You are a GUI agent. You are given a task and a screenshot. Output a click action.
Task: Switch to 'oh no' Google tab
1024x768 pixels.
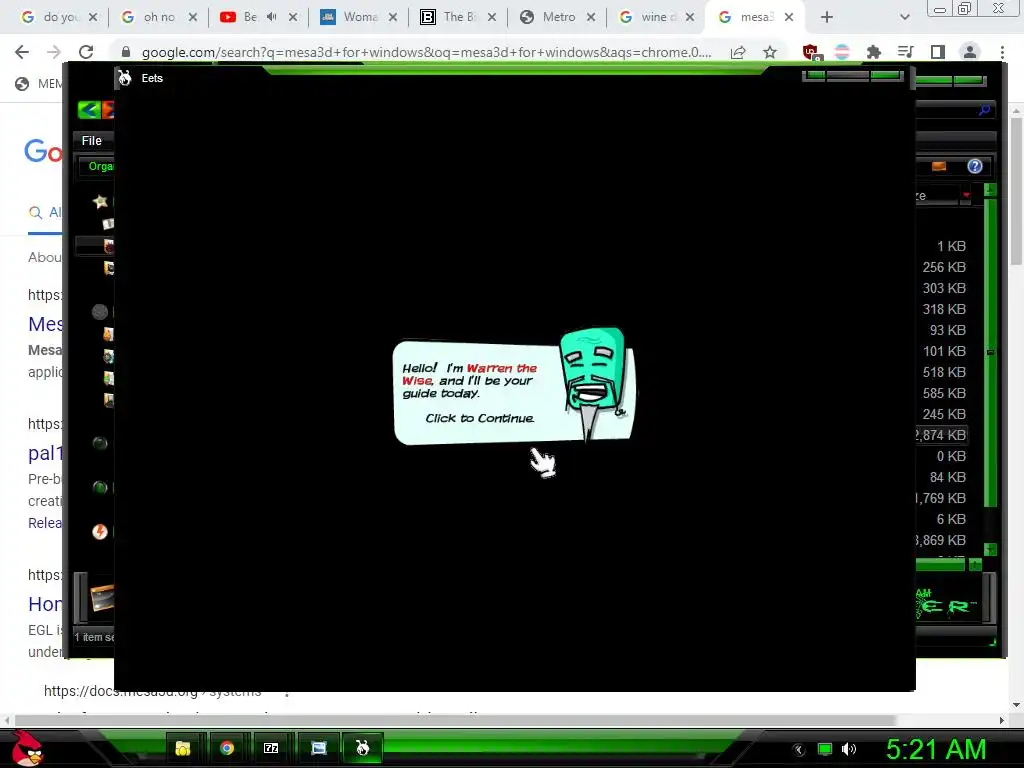point(159,17)
